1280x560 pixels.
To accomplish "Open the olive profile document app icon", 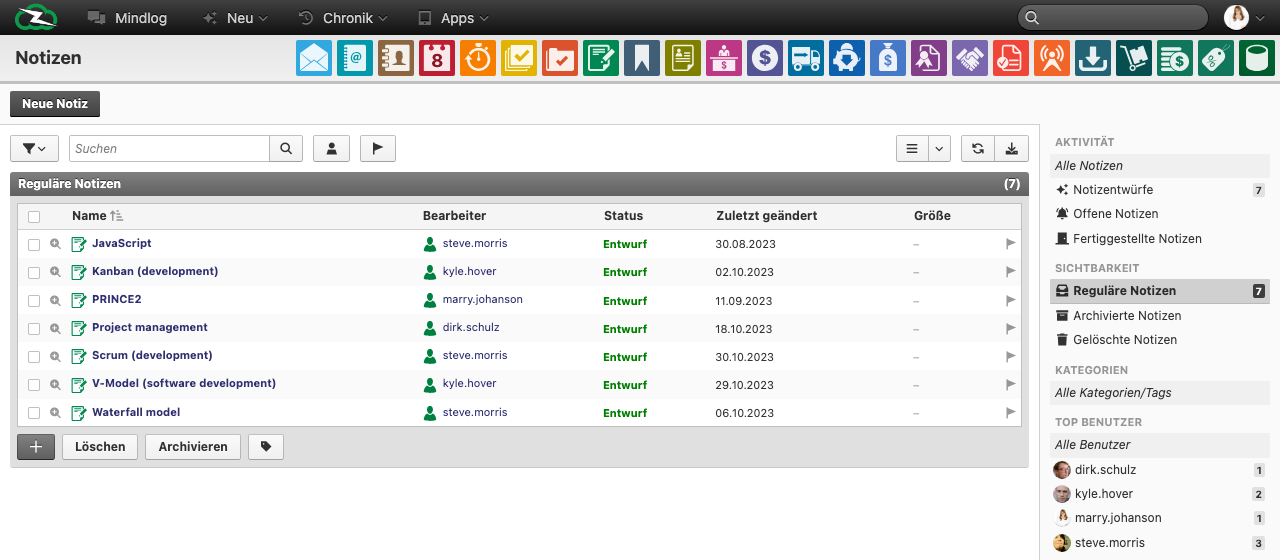I will (x=683, y=58).
